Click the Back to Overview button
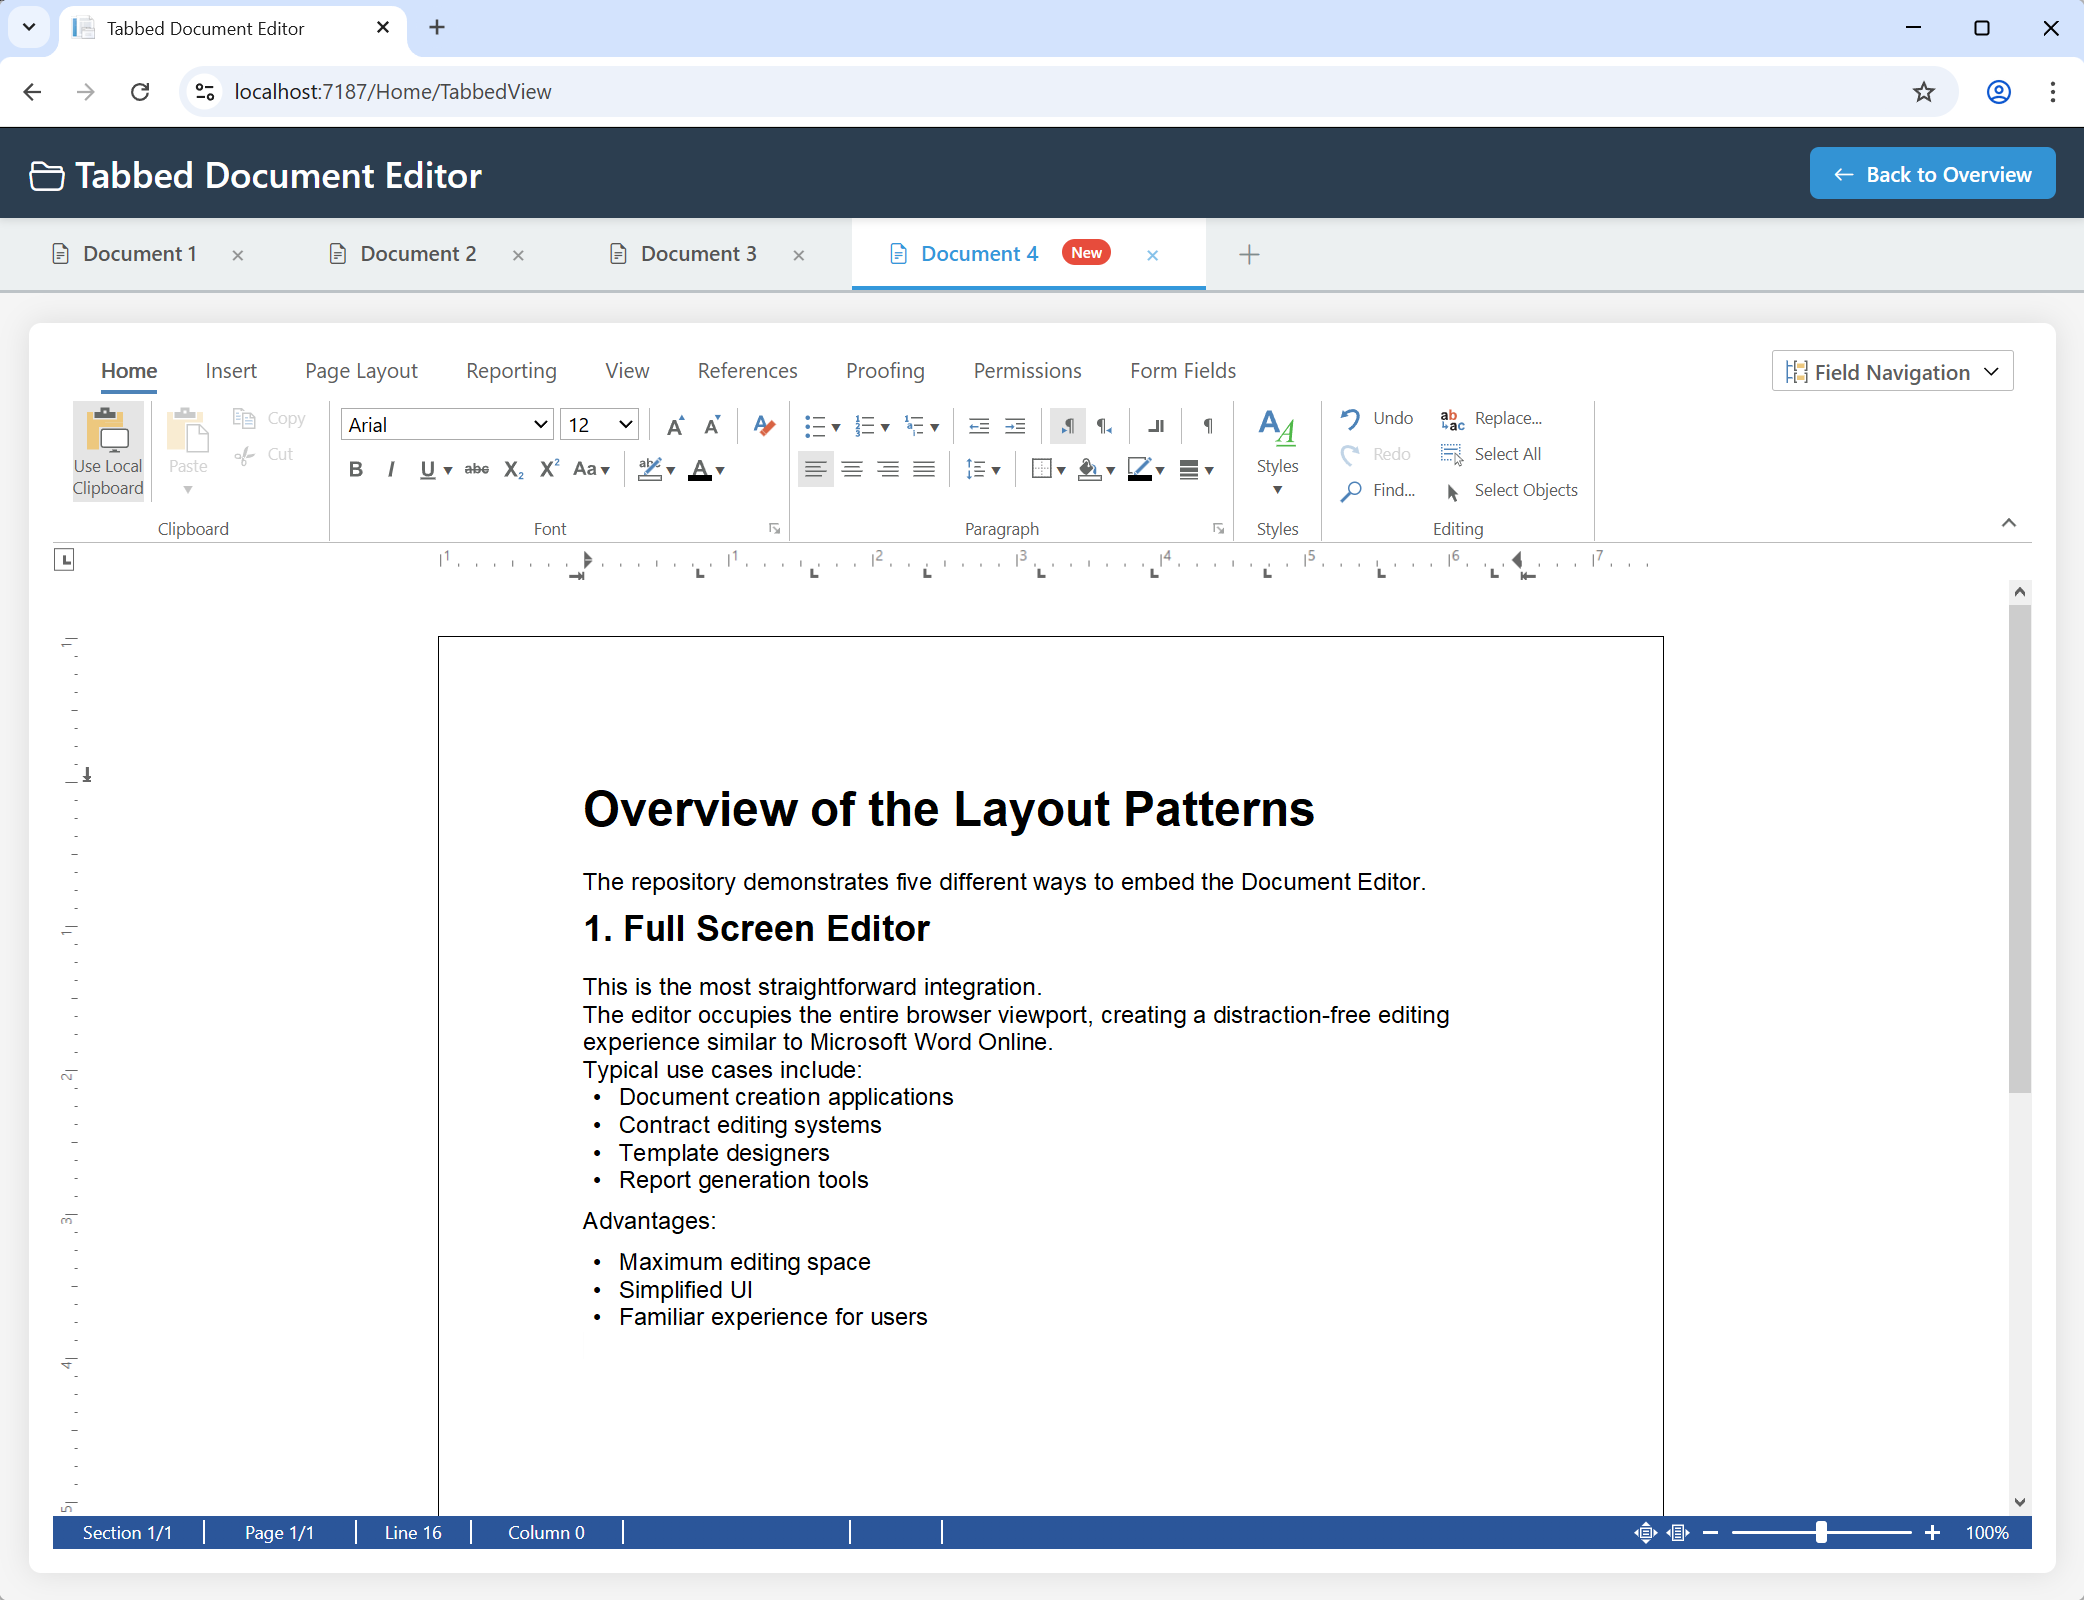The height and width of the screenshot is (1600, 2084). click(1932, 173)
